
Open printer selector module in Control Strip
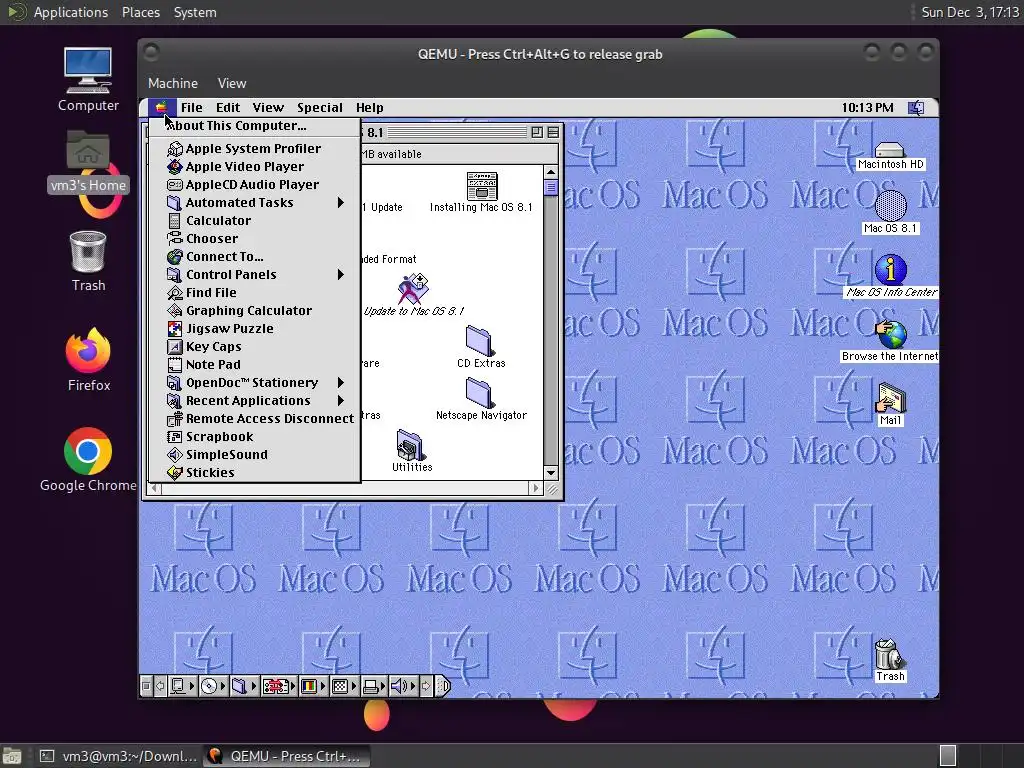click(374, 686)
